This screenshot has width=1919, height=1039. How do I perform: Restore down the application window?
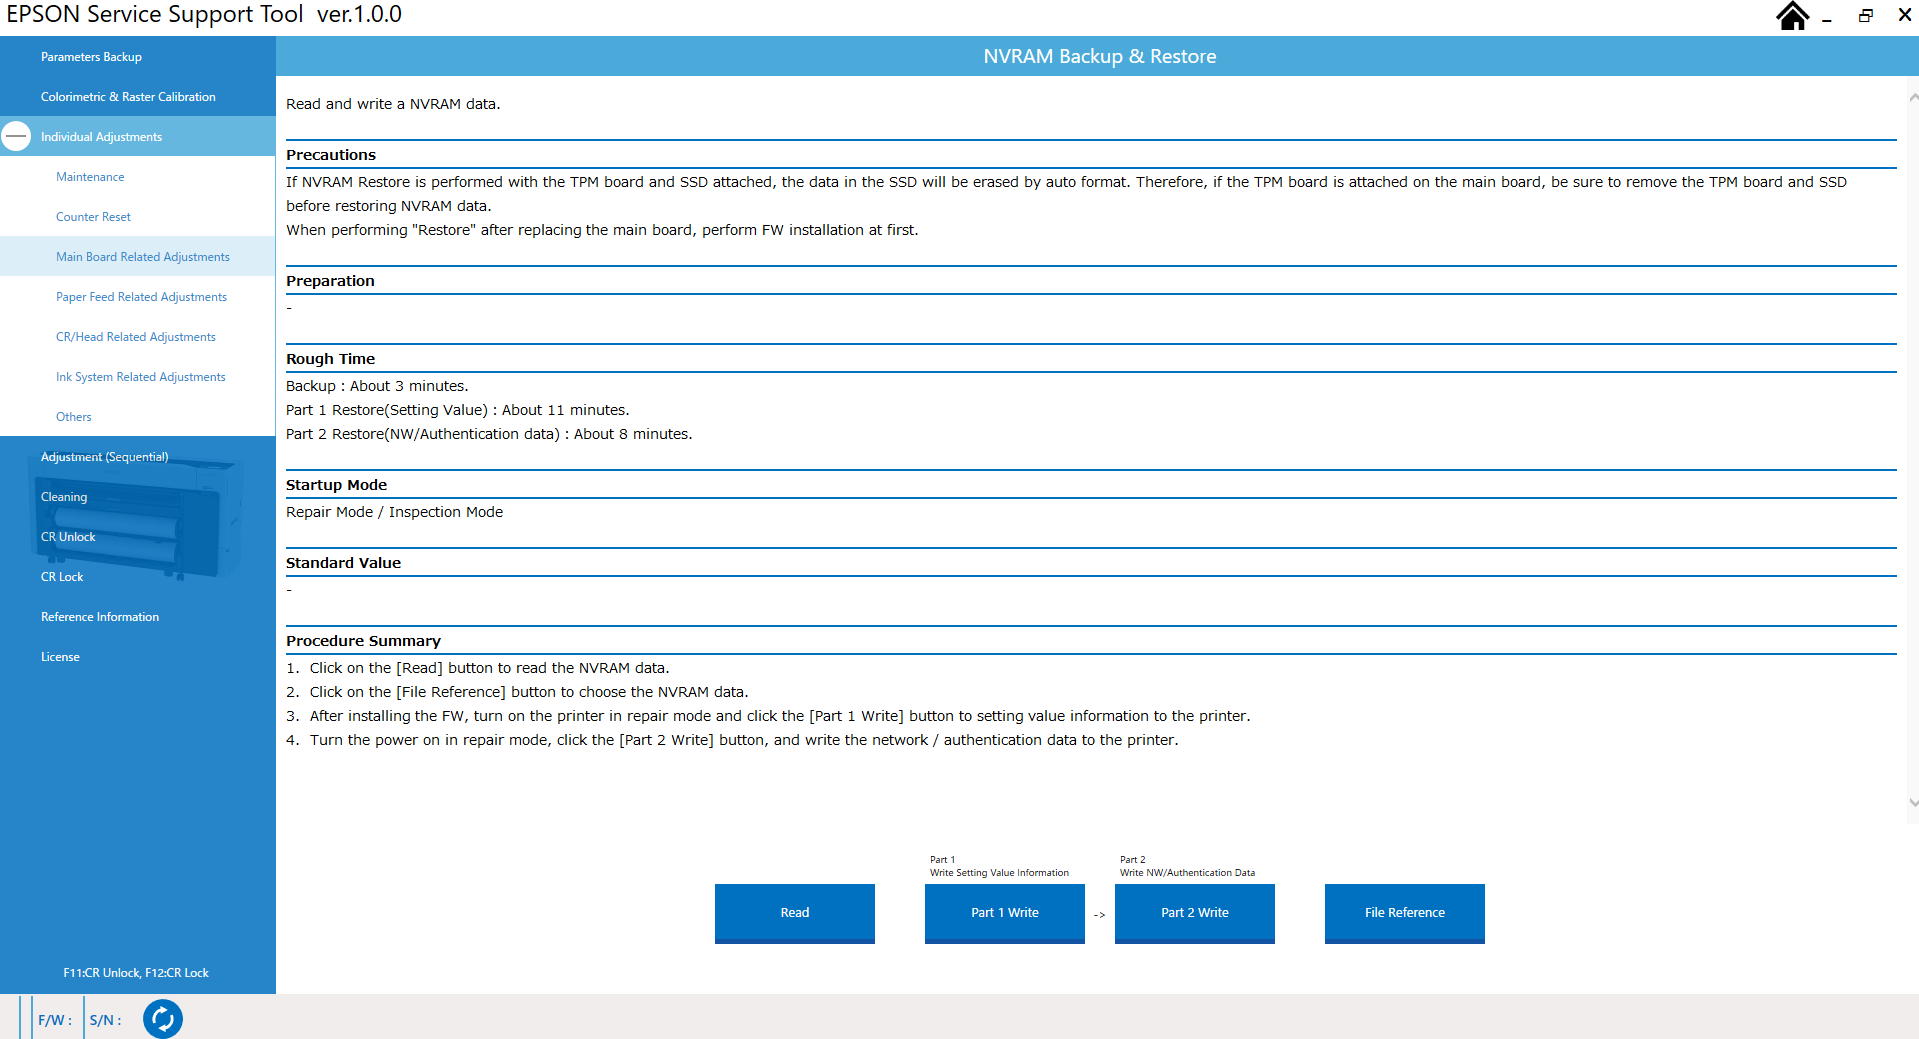1865,15
